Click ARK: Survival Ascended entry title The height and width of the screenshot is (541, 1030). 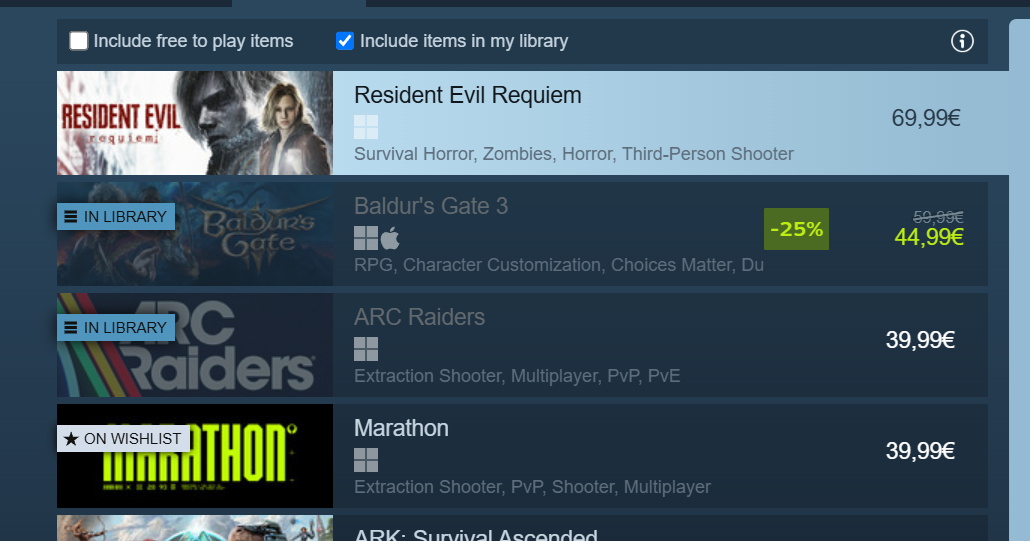click(x=476, y=534)
